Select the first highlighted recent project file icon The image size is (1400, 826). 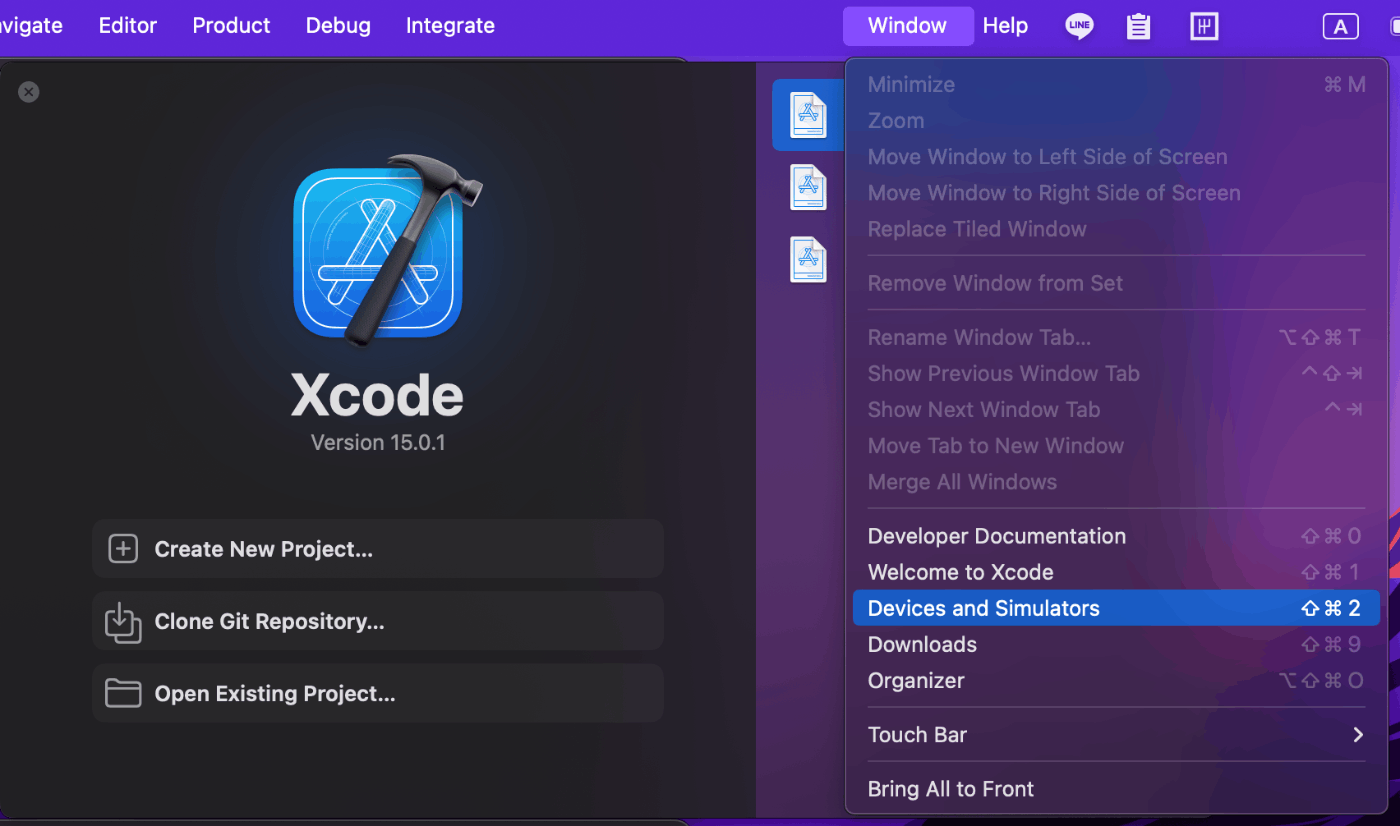808,115
